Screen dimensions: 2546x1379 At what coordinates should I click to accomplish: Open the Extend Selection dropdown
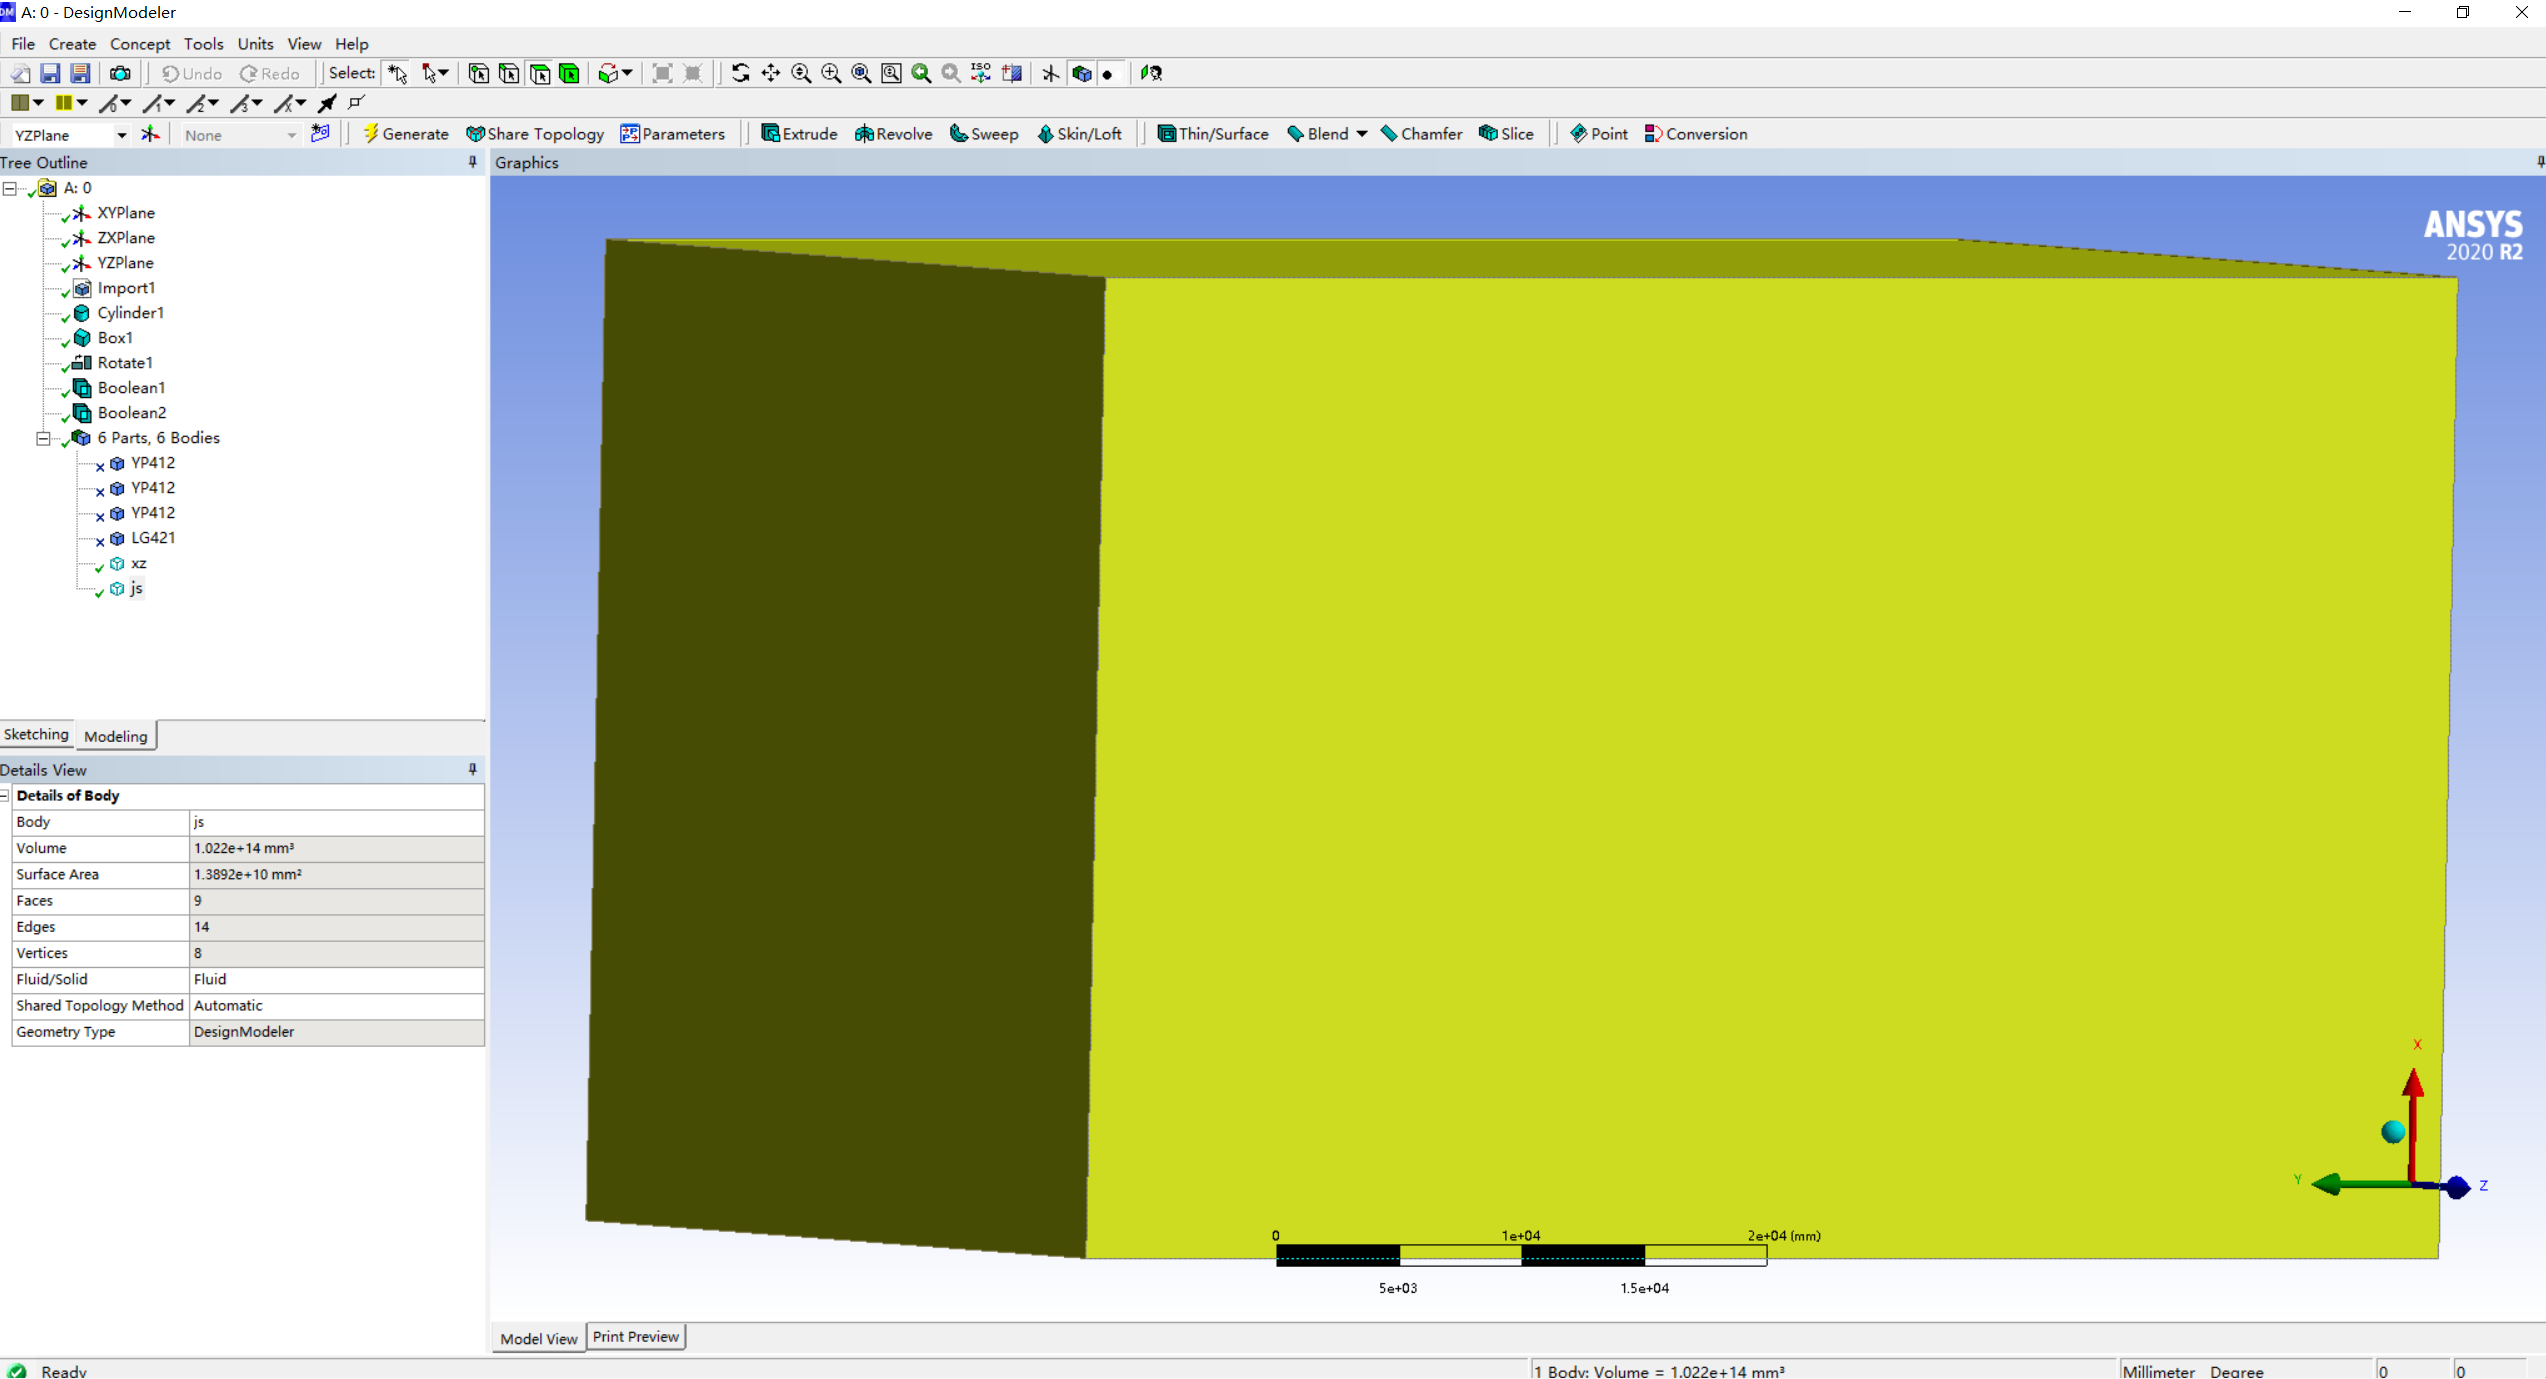627,73
